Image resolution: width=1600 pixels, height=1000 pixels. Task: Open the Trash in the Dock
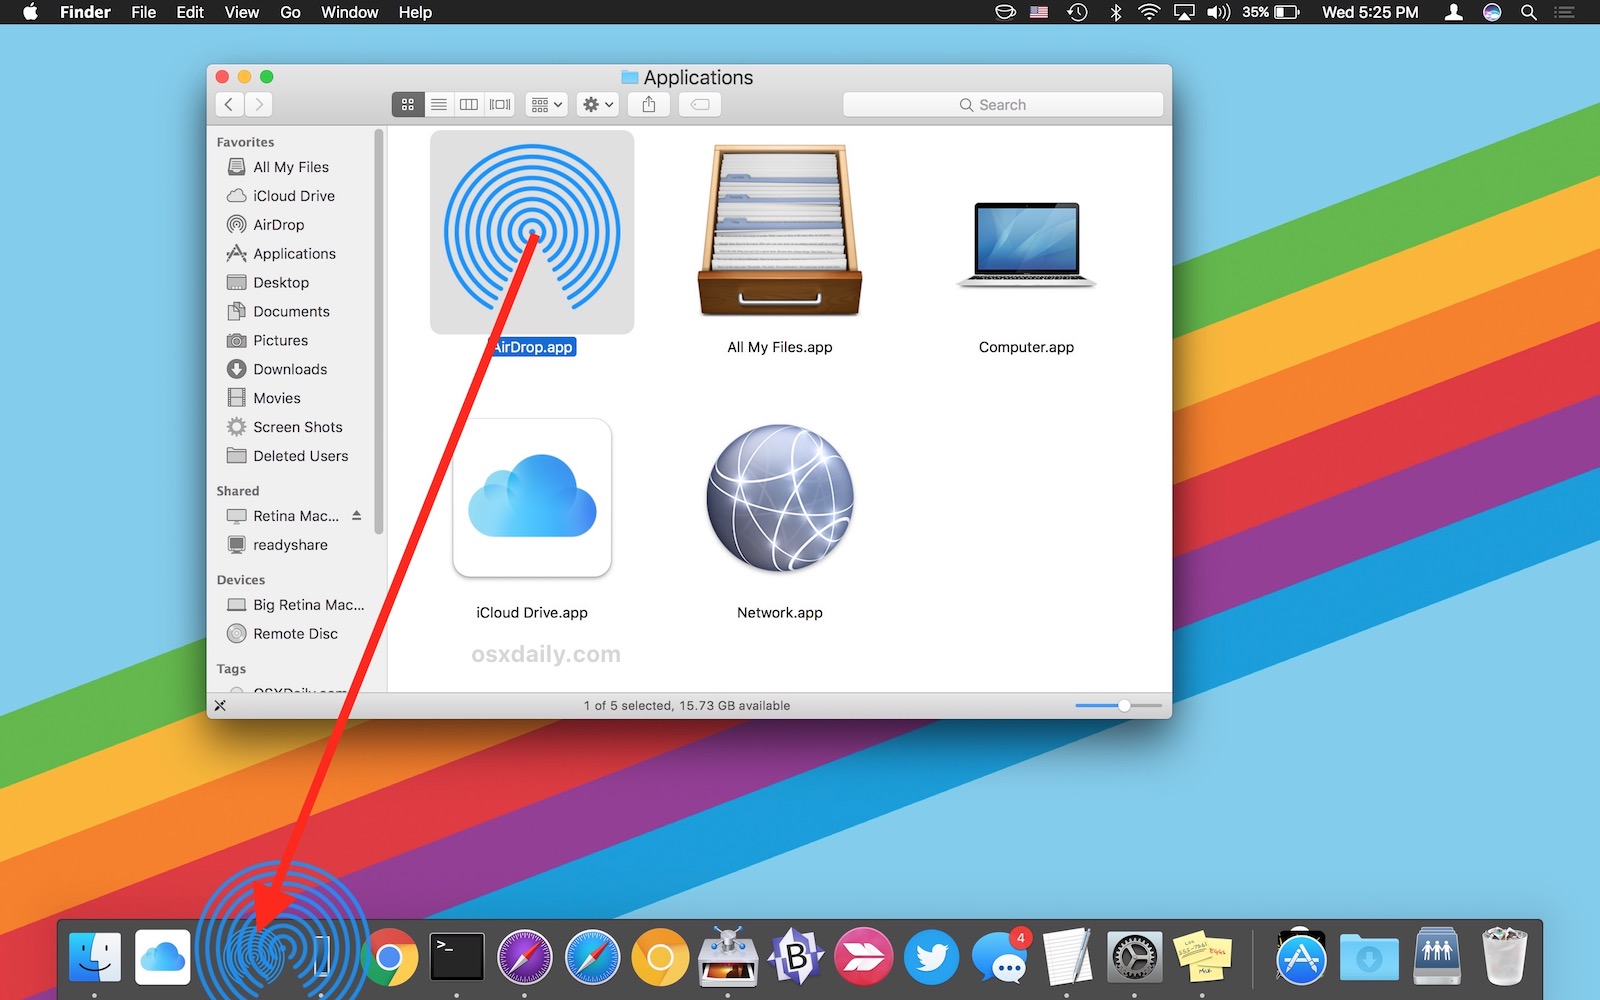point(1505,957)
